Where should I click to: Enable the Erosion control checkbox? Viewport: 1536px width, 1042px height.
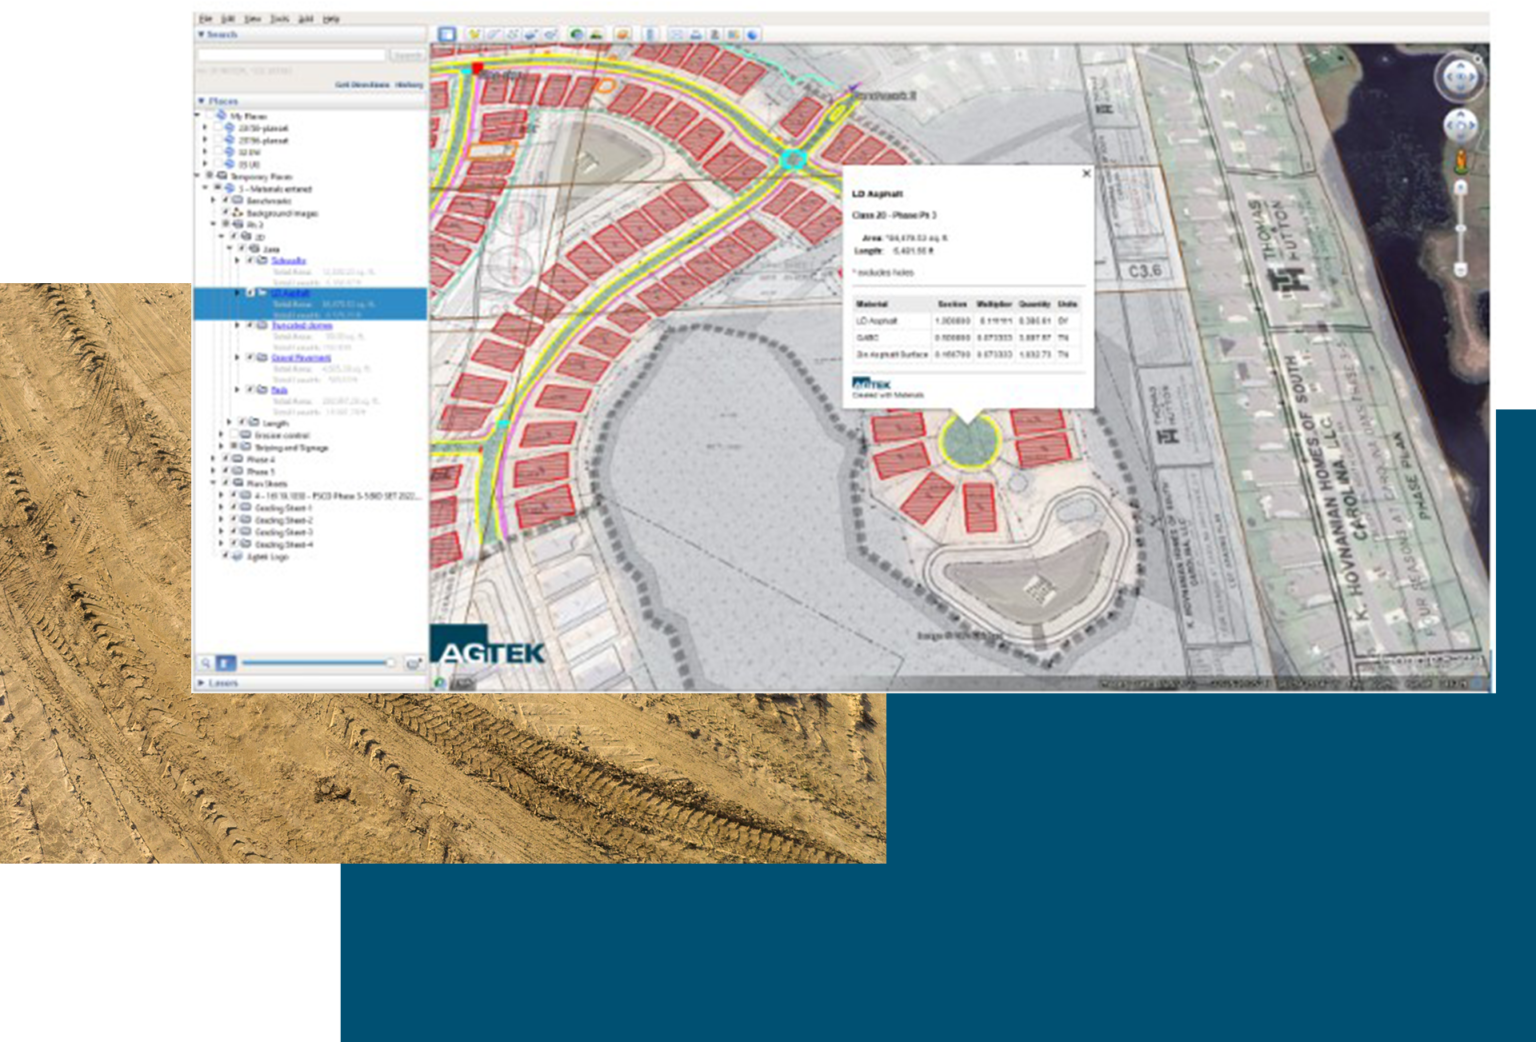tap(233, 436)
